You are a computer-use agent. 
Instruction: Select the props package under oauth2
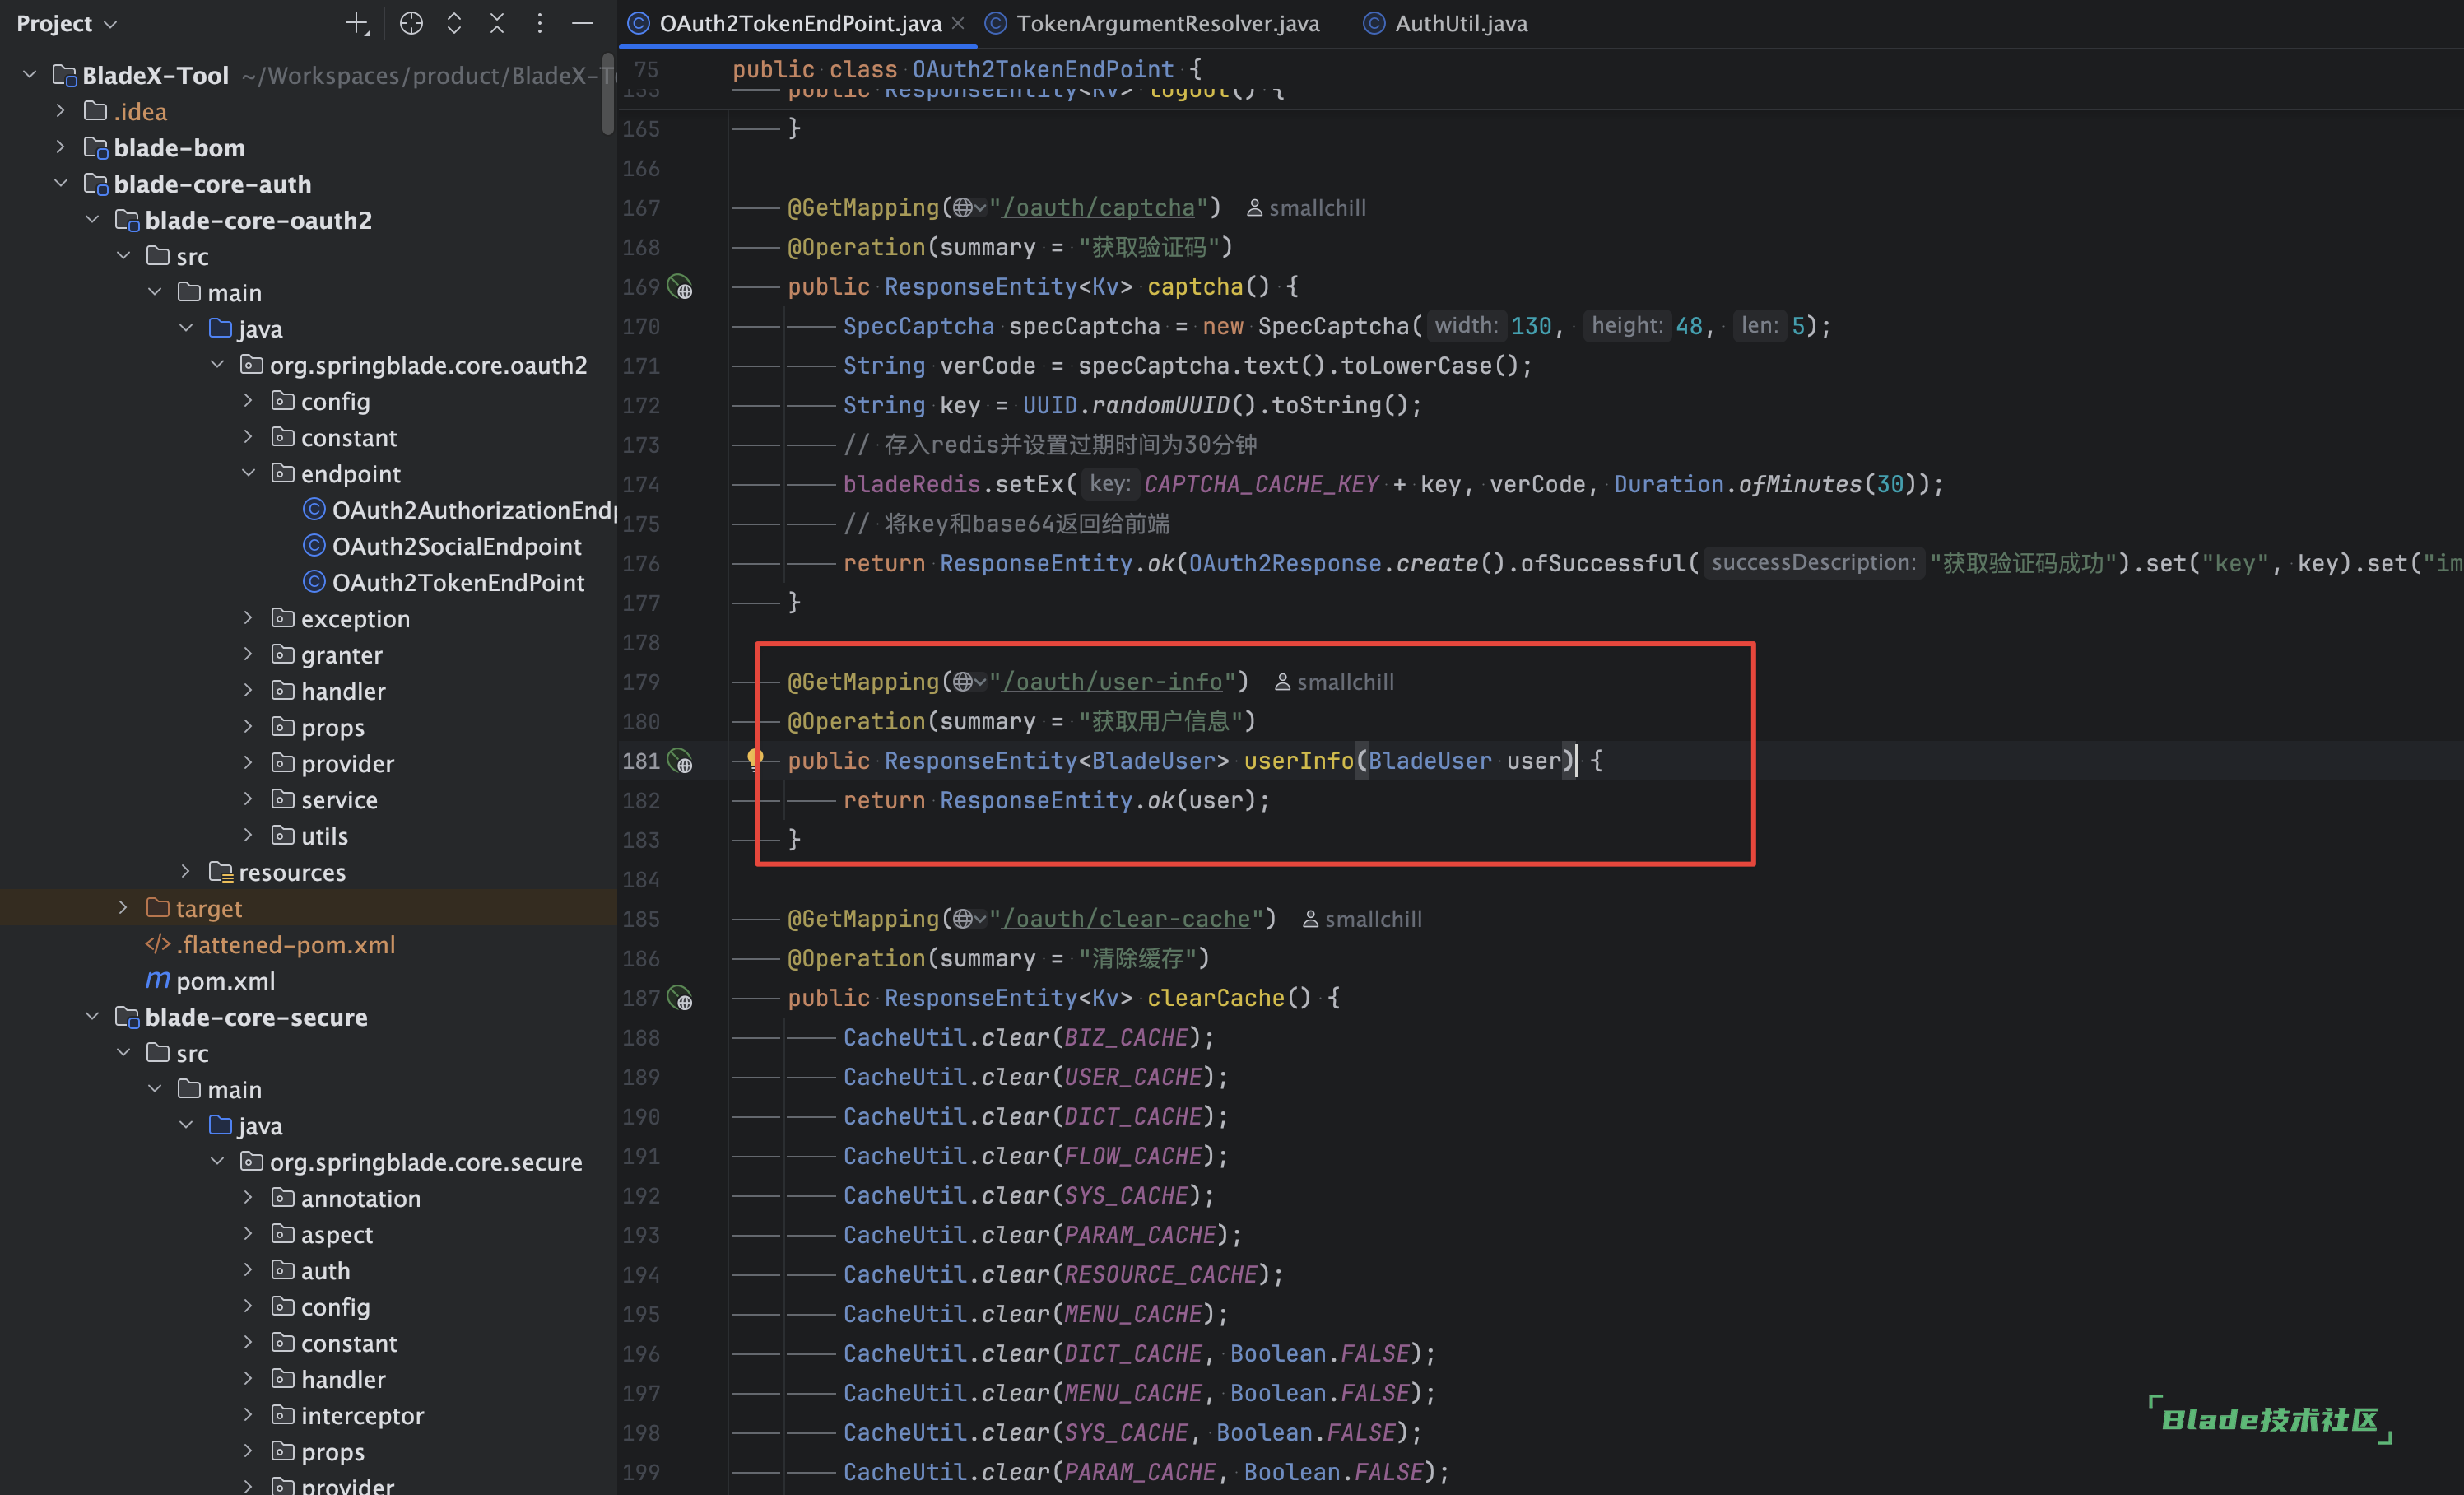[318, 727]
